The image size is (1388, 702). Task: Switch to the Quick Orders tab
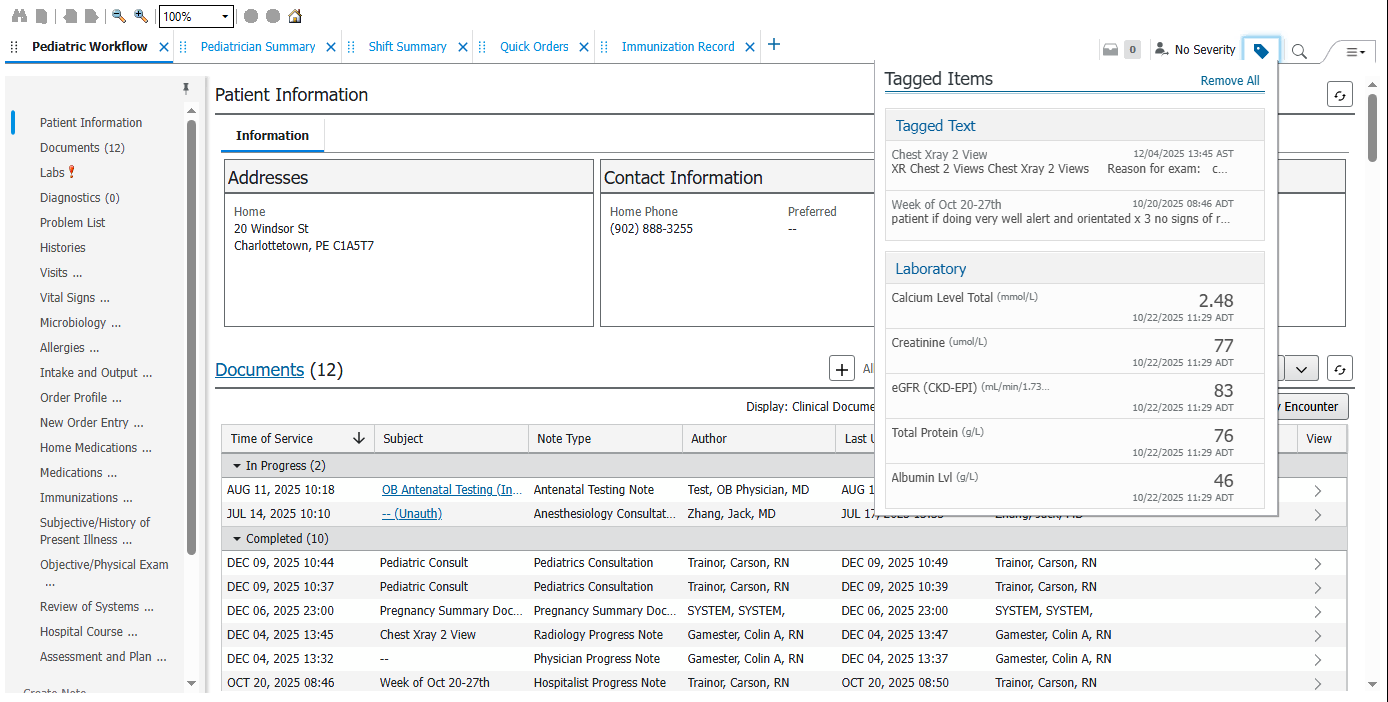point(534,47)
